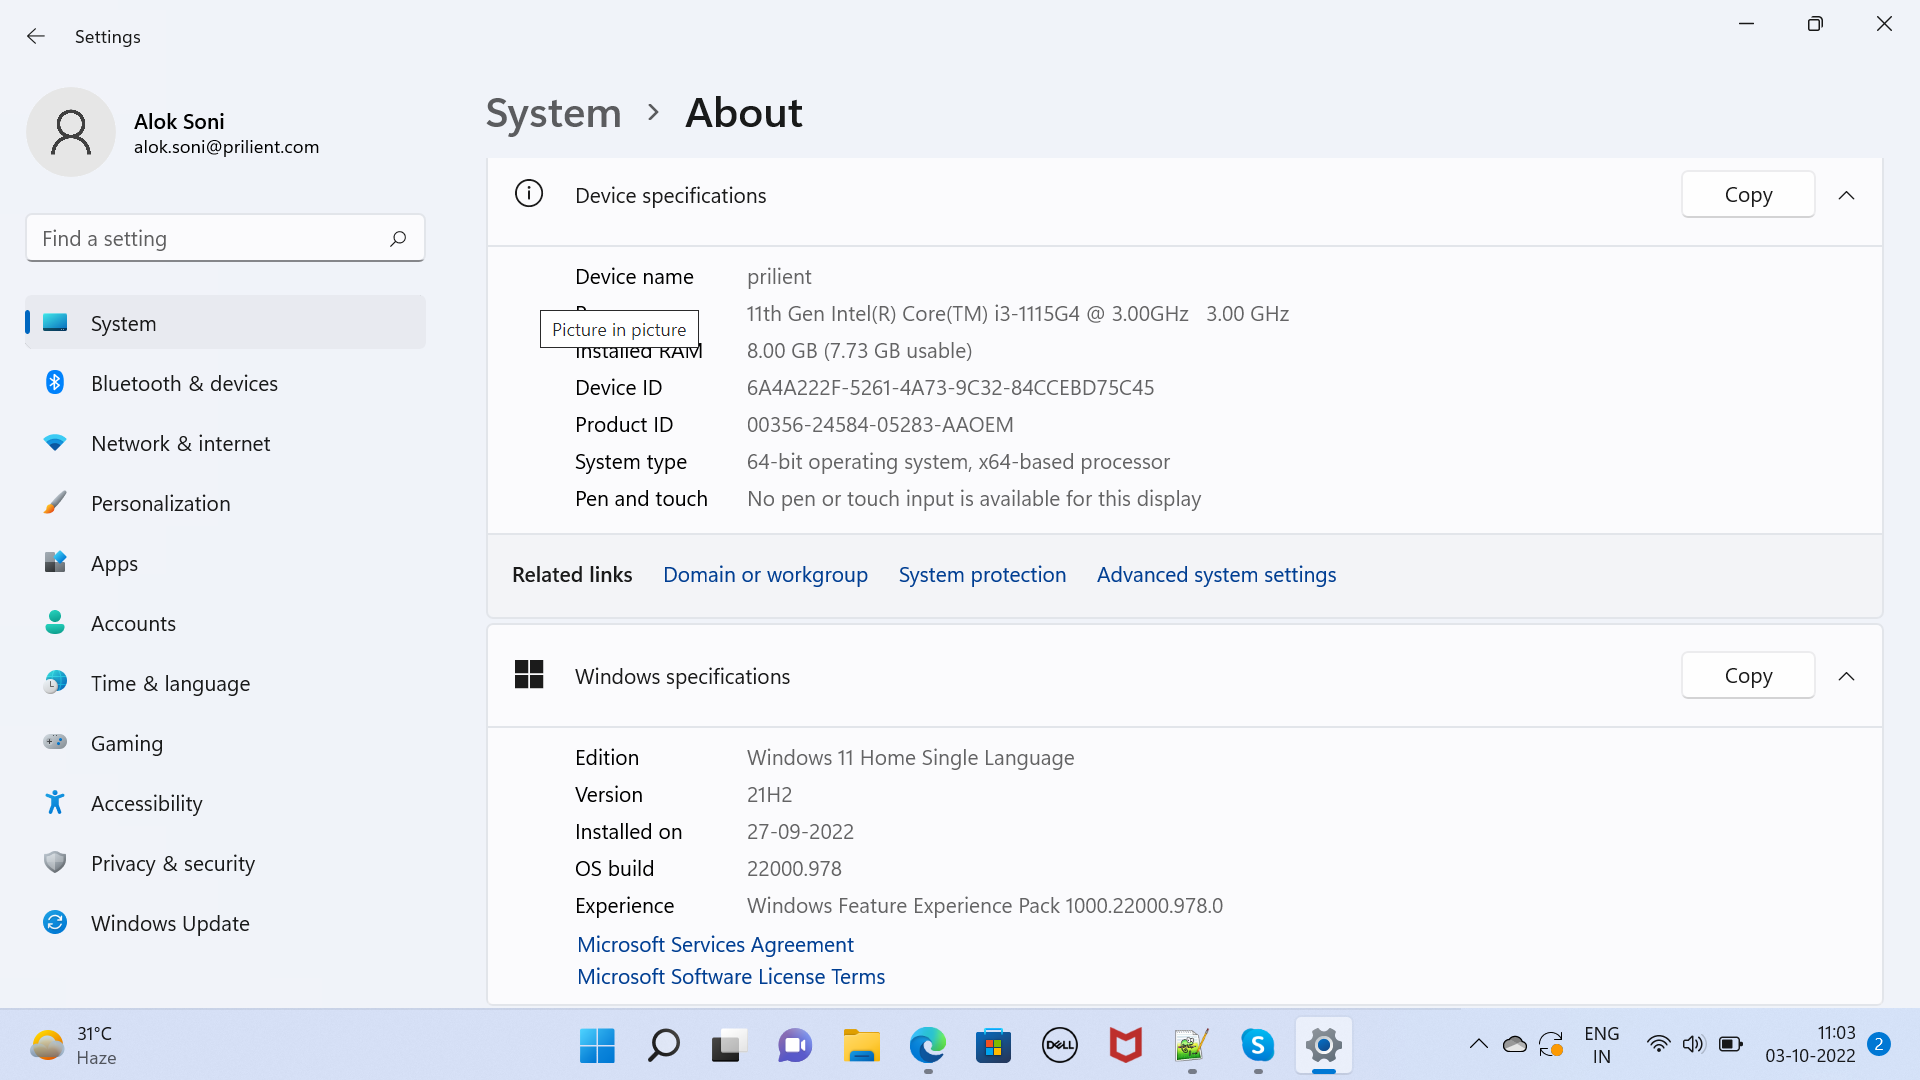Click the Windows Start button

597,1045
